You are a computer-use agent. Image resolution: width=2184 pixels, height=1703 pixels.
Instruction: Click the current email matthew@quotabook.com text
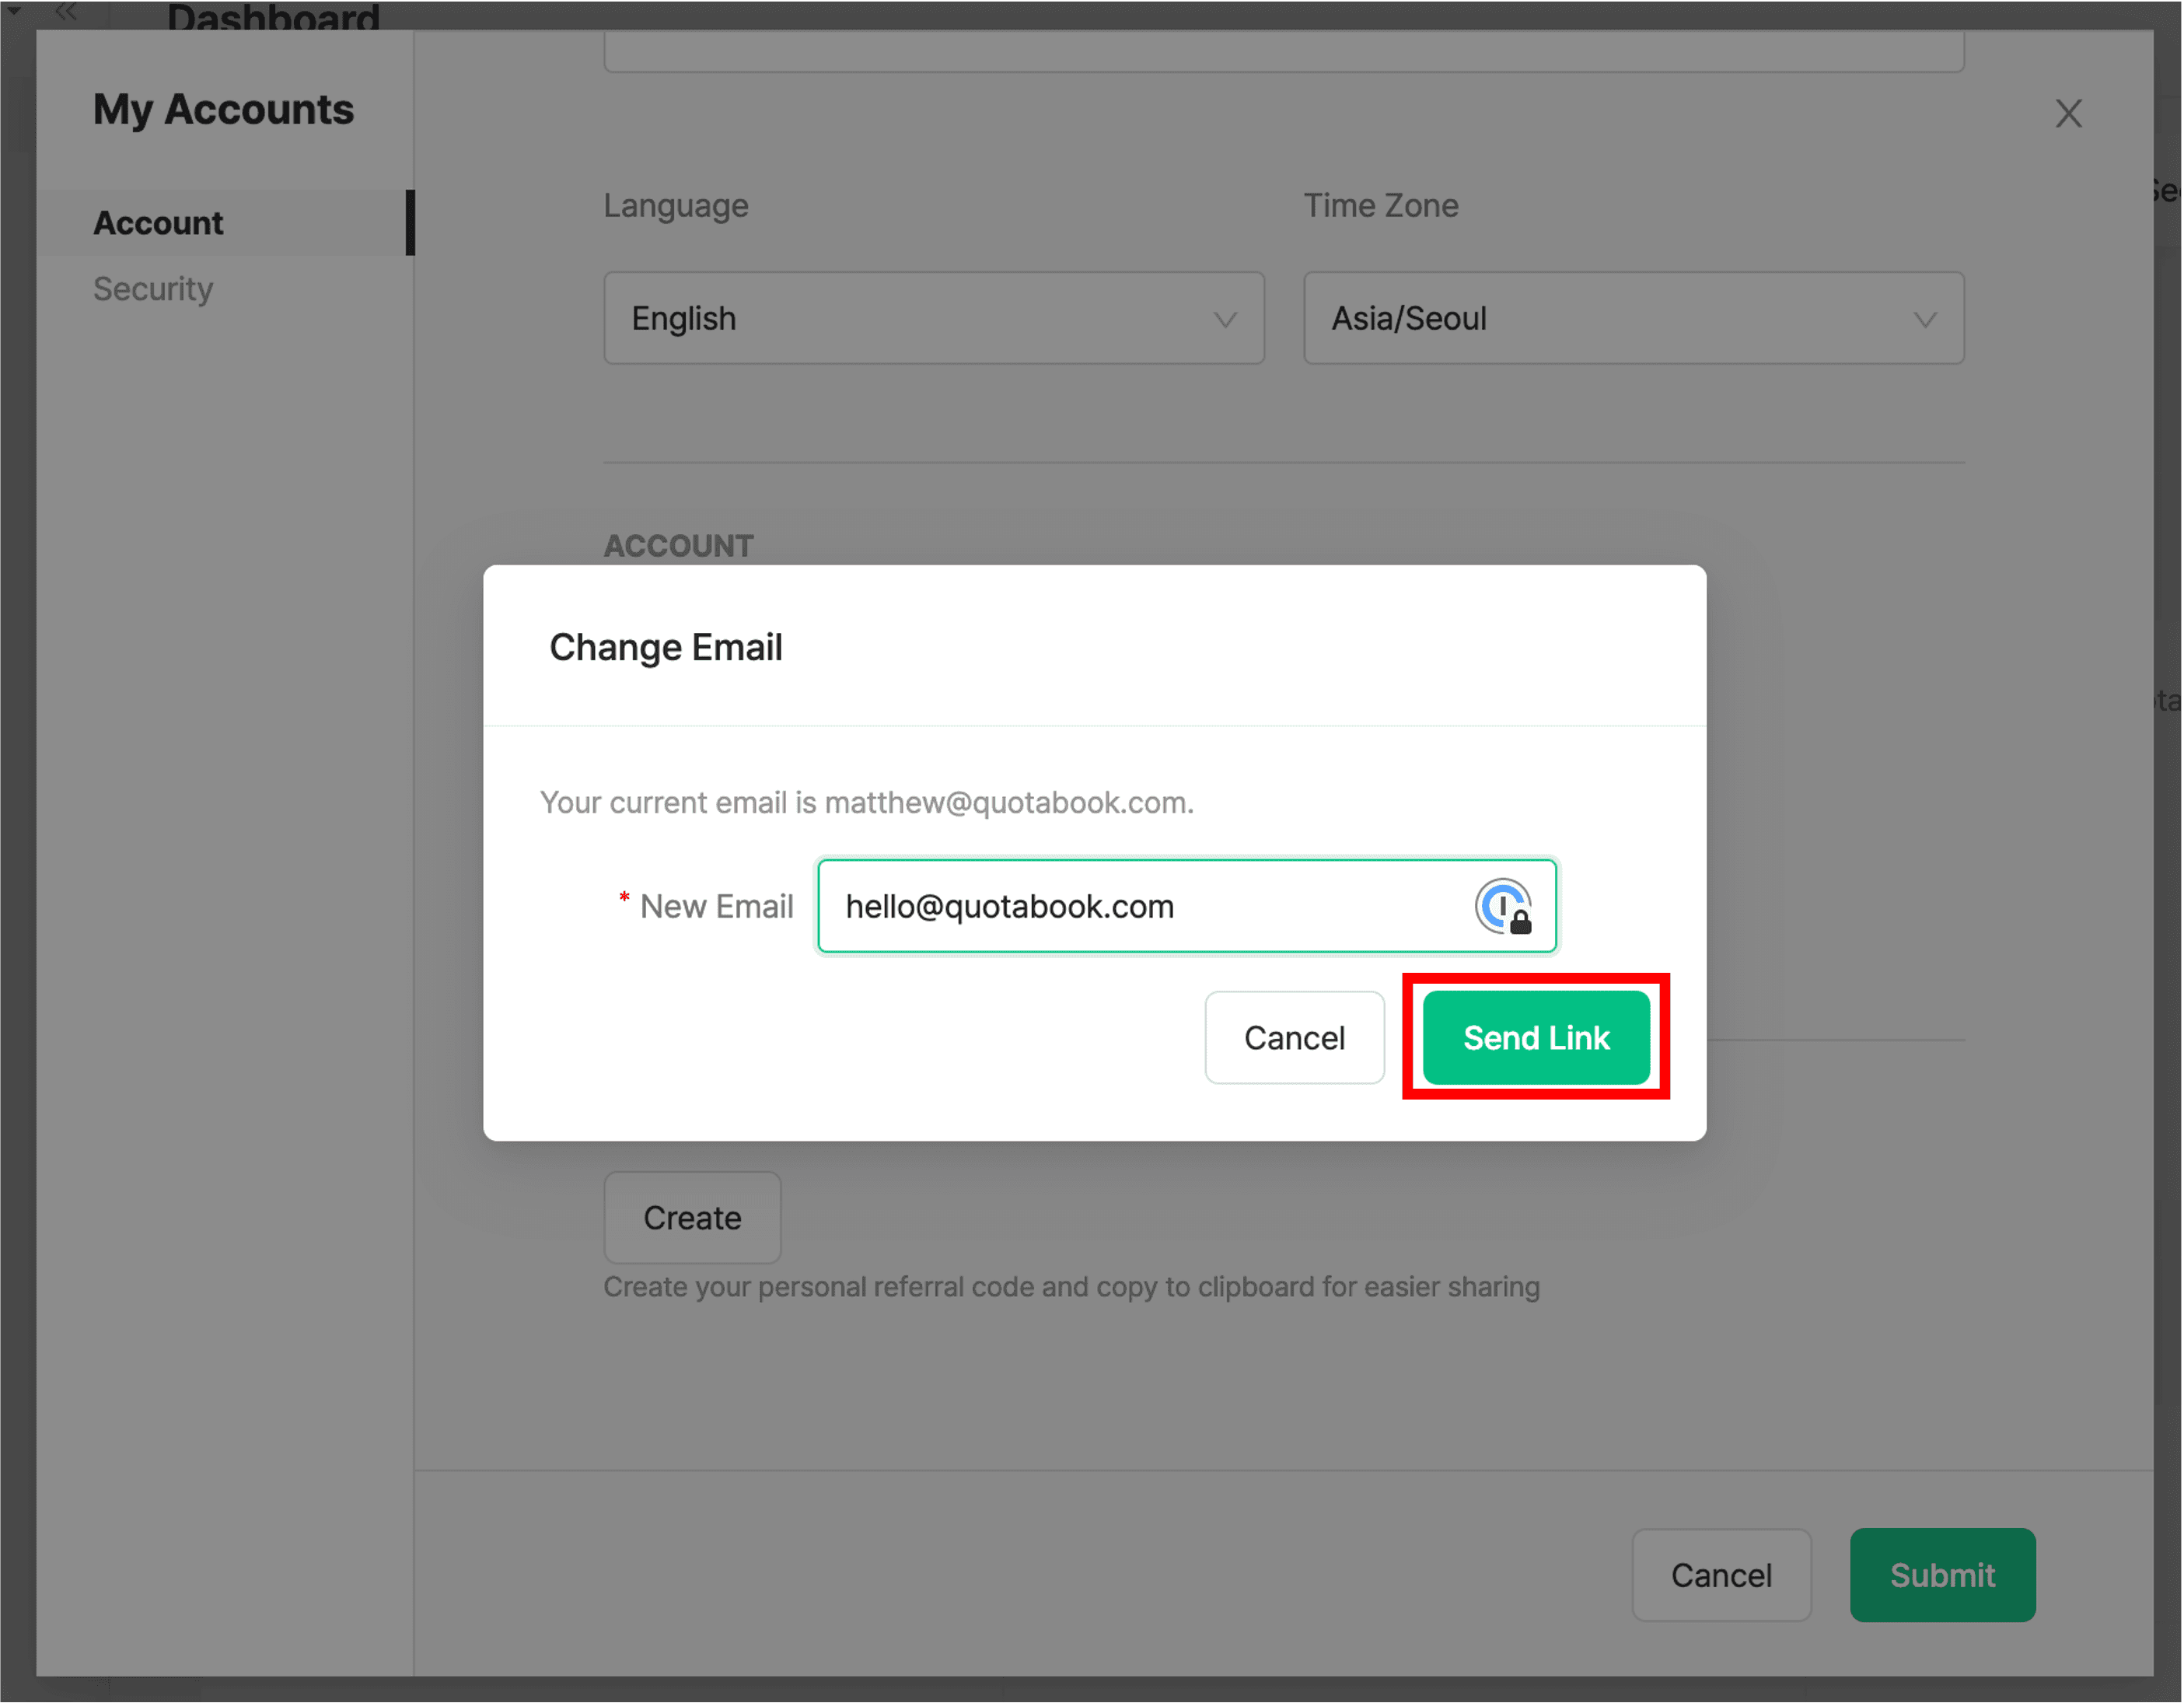[1007, 802]
